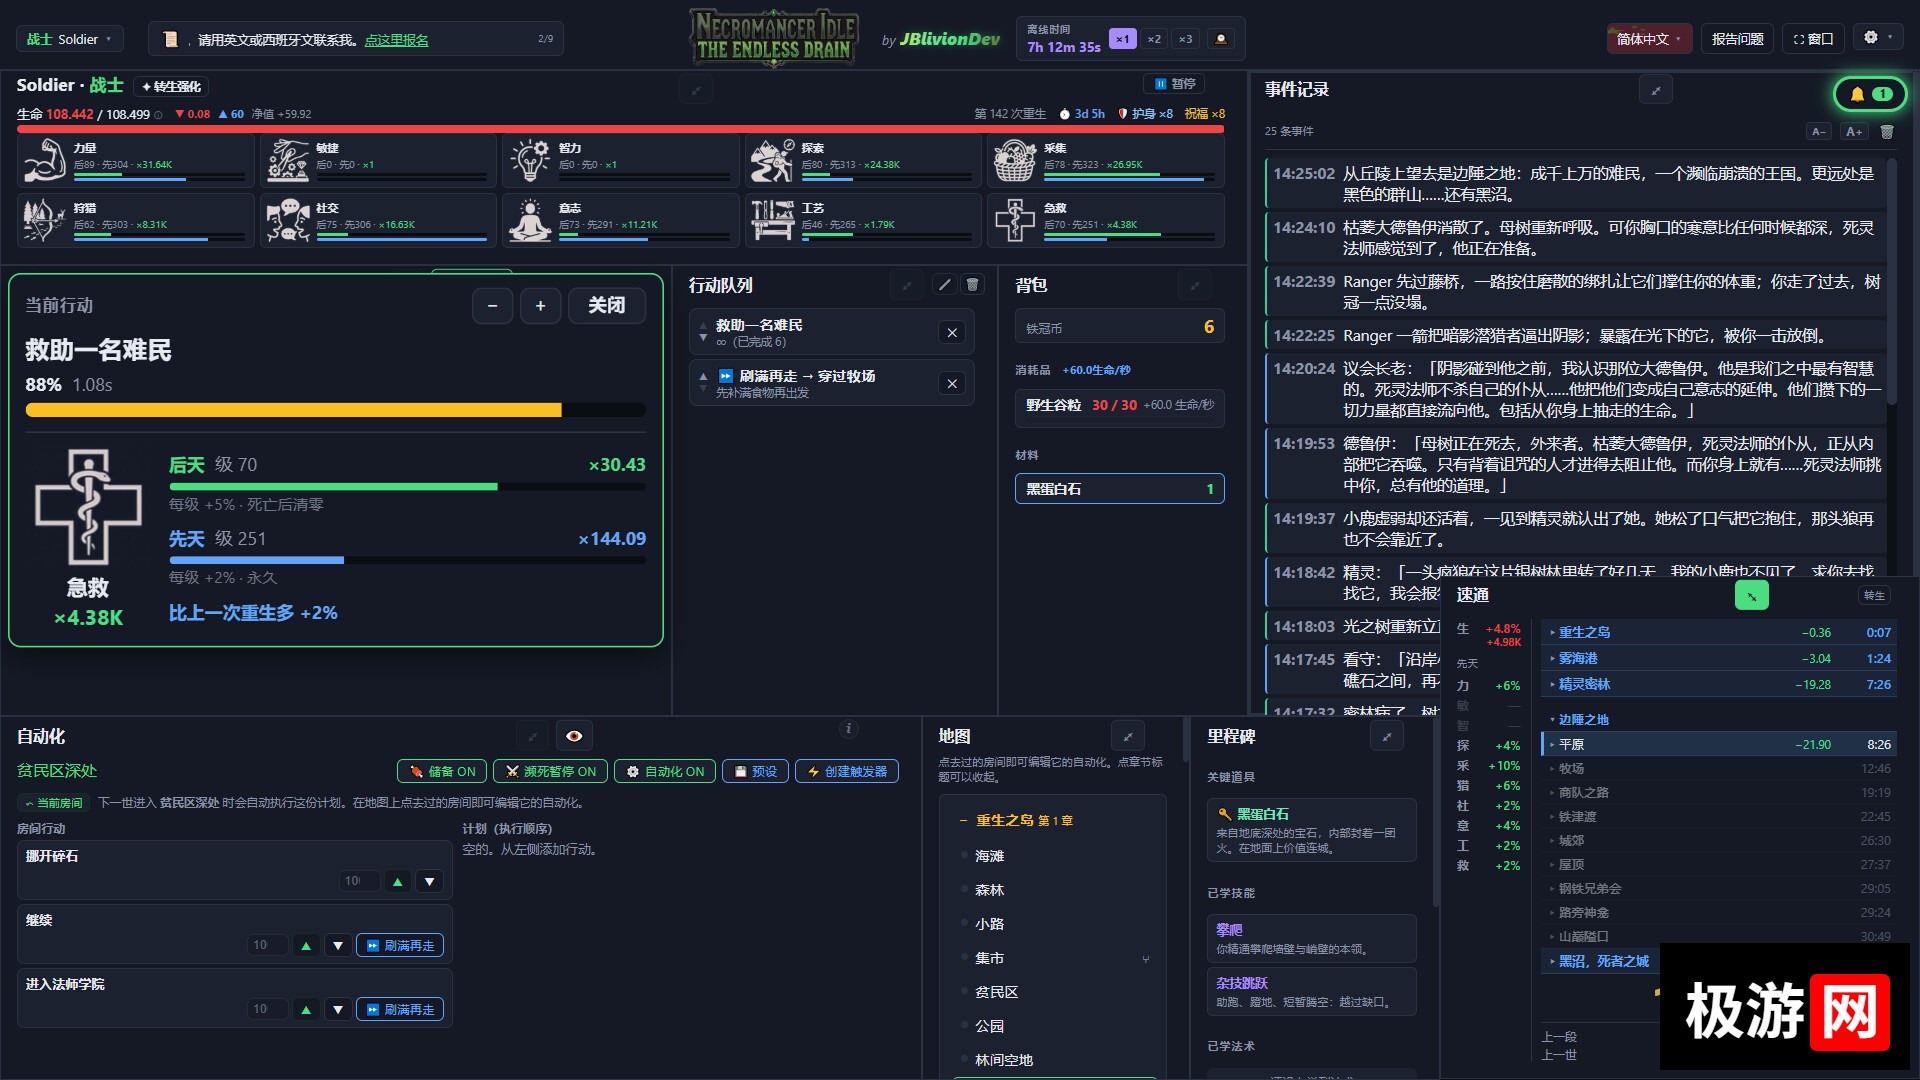Delete event log with trash icon
Image resolution: width=1920 pixels, height=1080 pixels.
[1887, 131]
